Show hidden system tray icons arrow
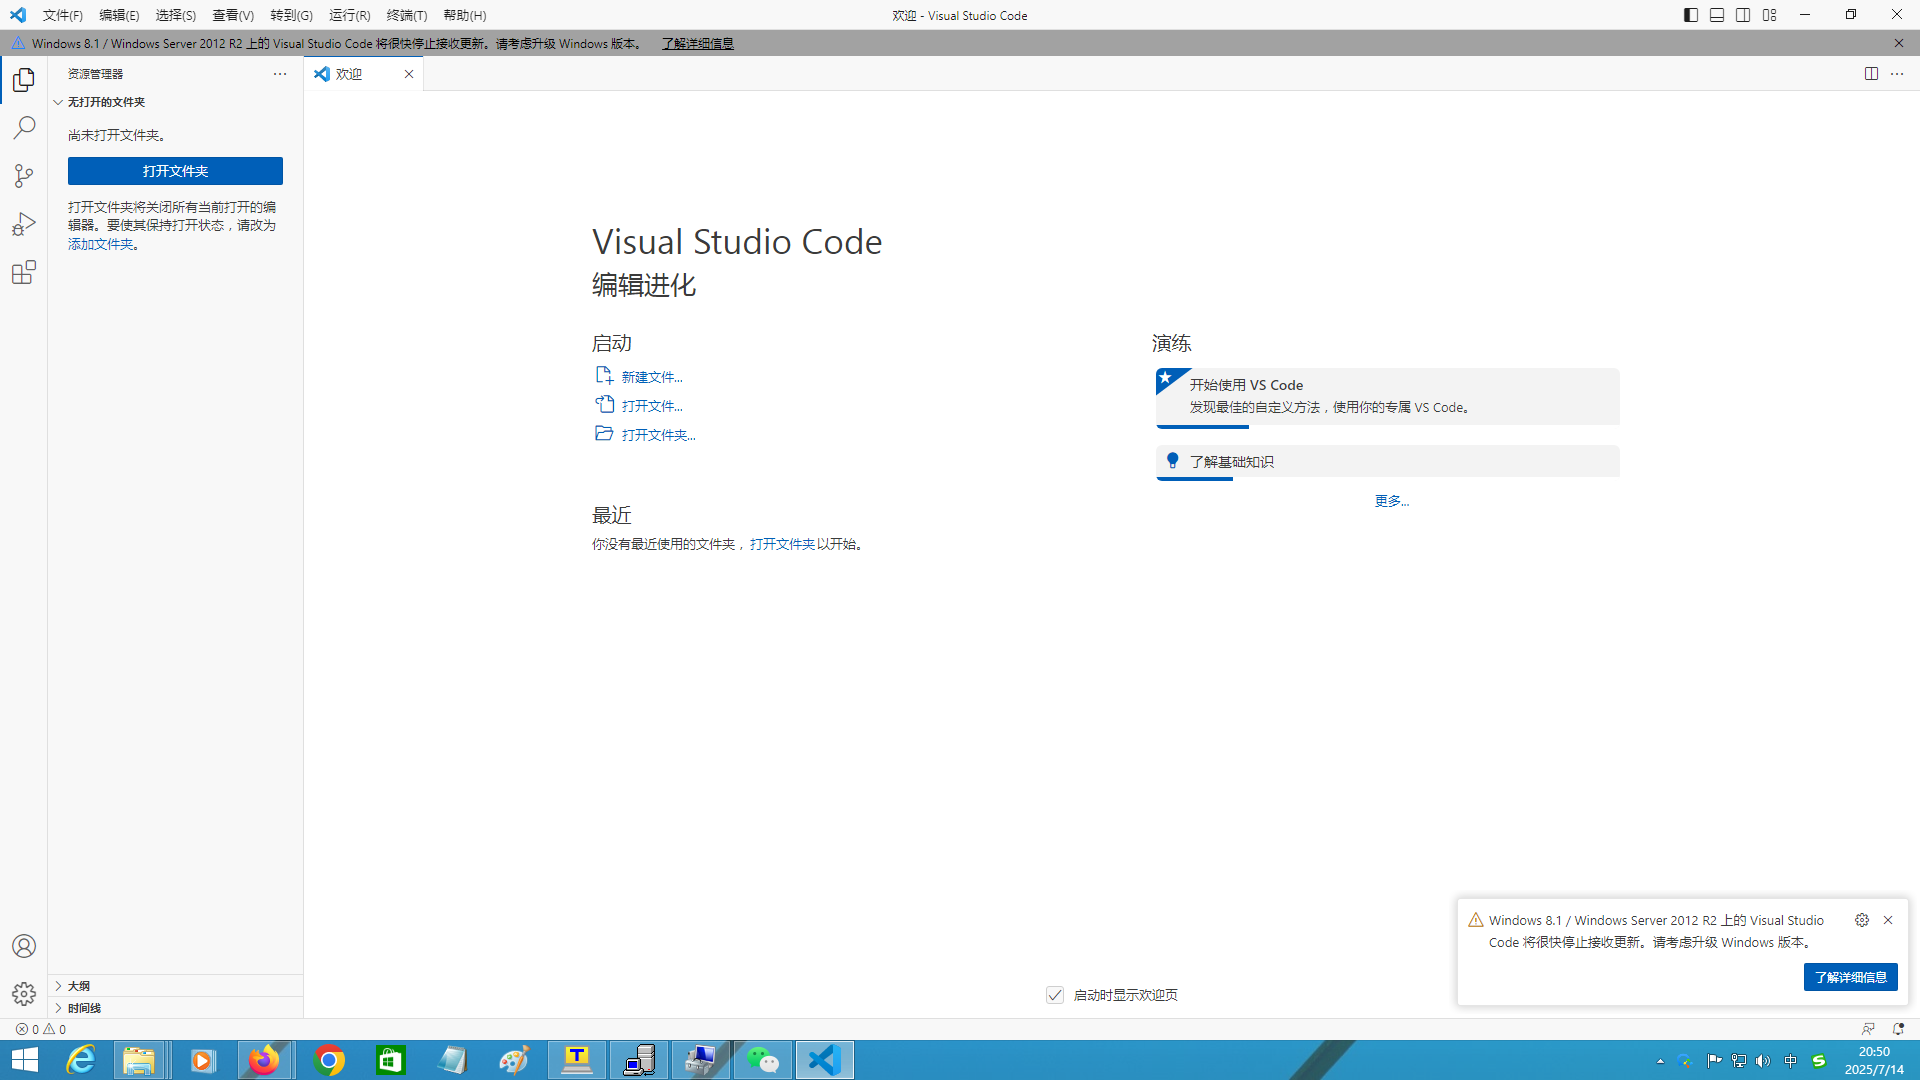 (1660, 1061)
